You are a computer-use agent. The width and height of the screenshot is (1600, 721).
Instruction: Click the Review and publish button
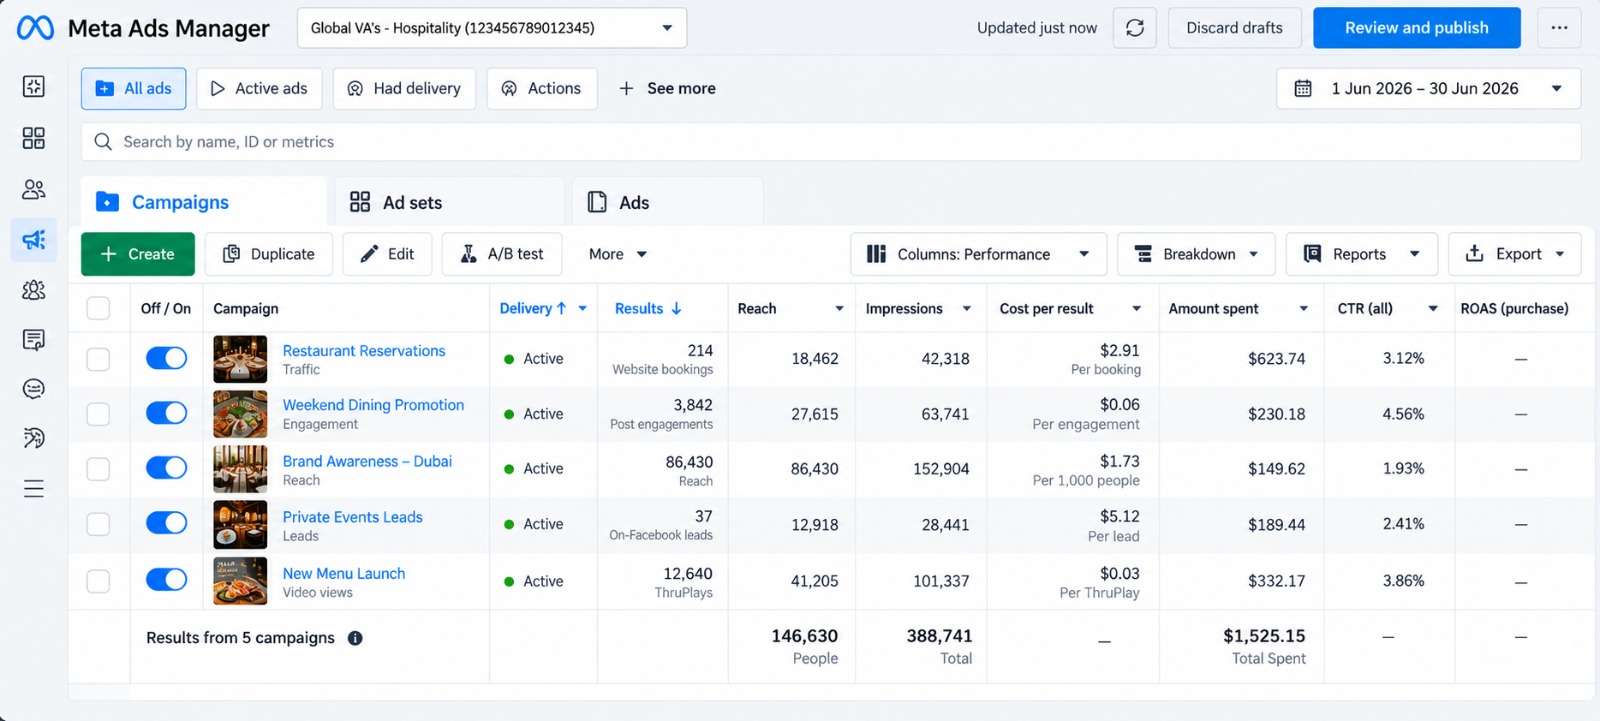(x=1417, y=28)
